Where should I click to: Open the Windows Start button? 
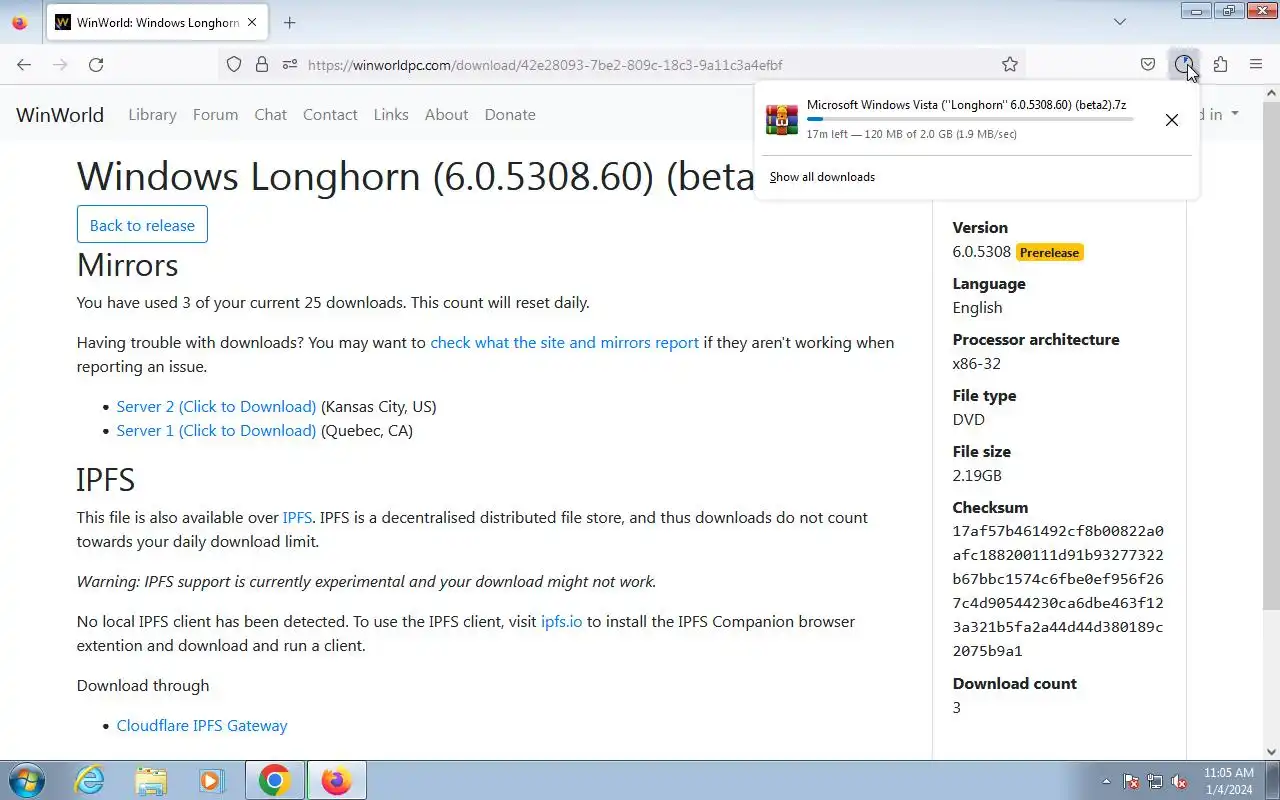(25, 780)
